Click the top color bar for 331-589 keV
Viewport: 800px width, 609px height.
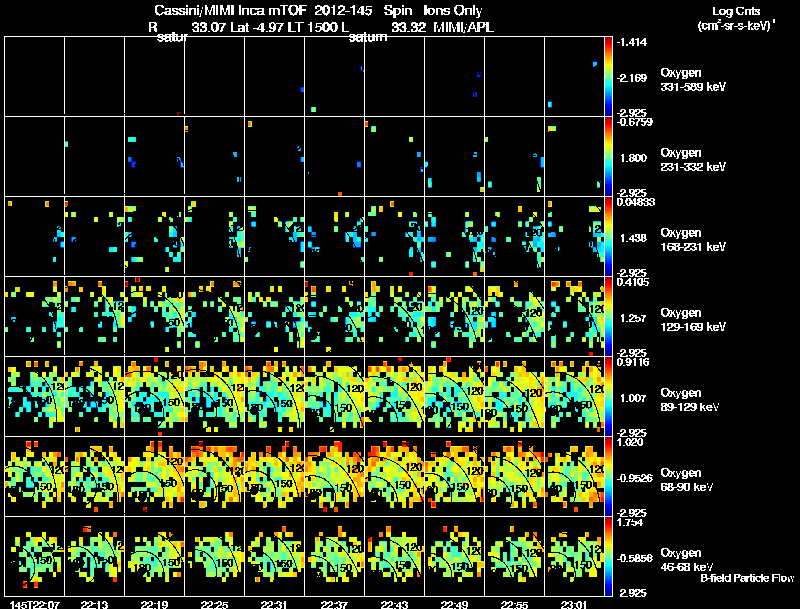click(608, 77)
